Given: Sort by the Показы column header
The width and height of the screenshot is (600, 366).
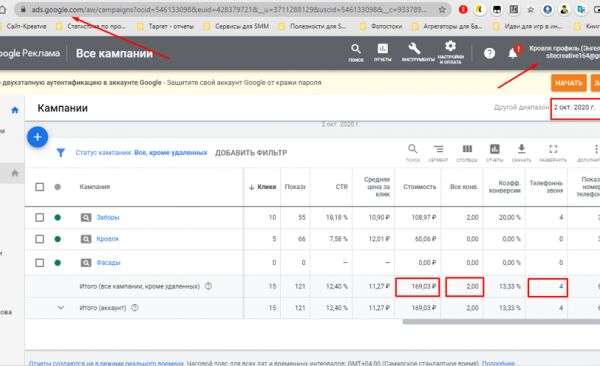Looking at the screenshot, I should 295,187.
